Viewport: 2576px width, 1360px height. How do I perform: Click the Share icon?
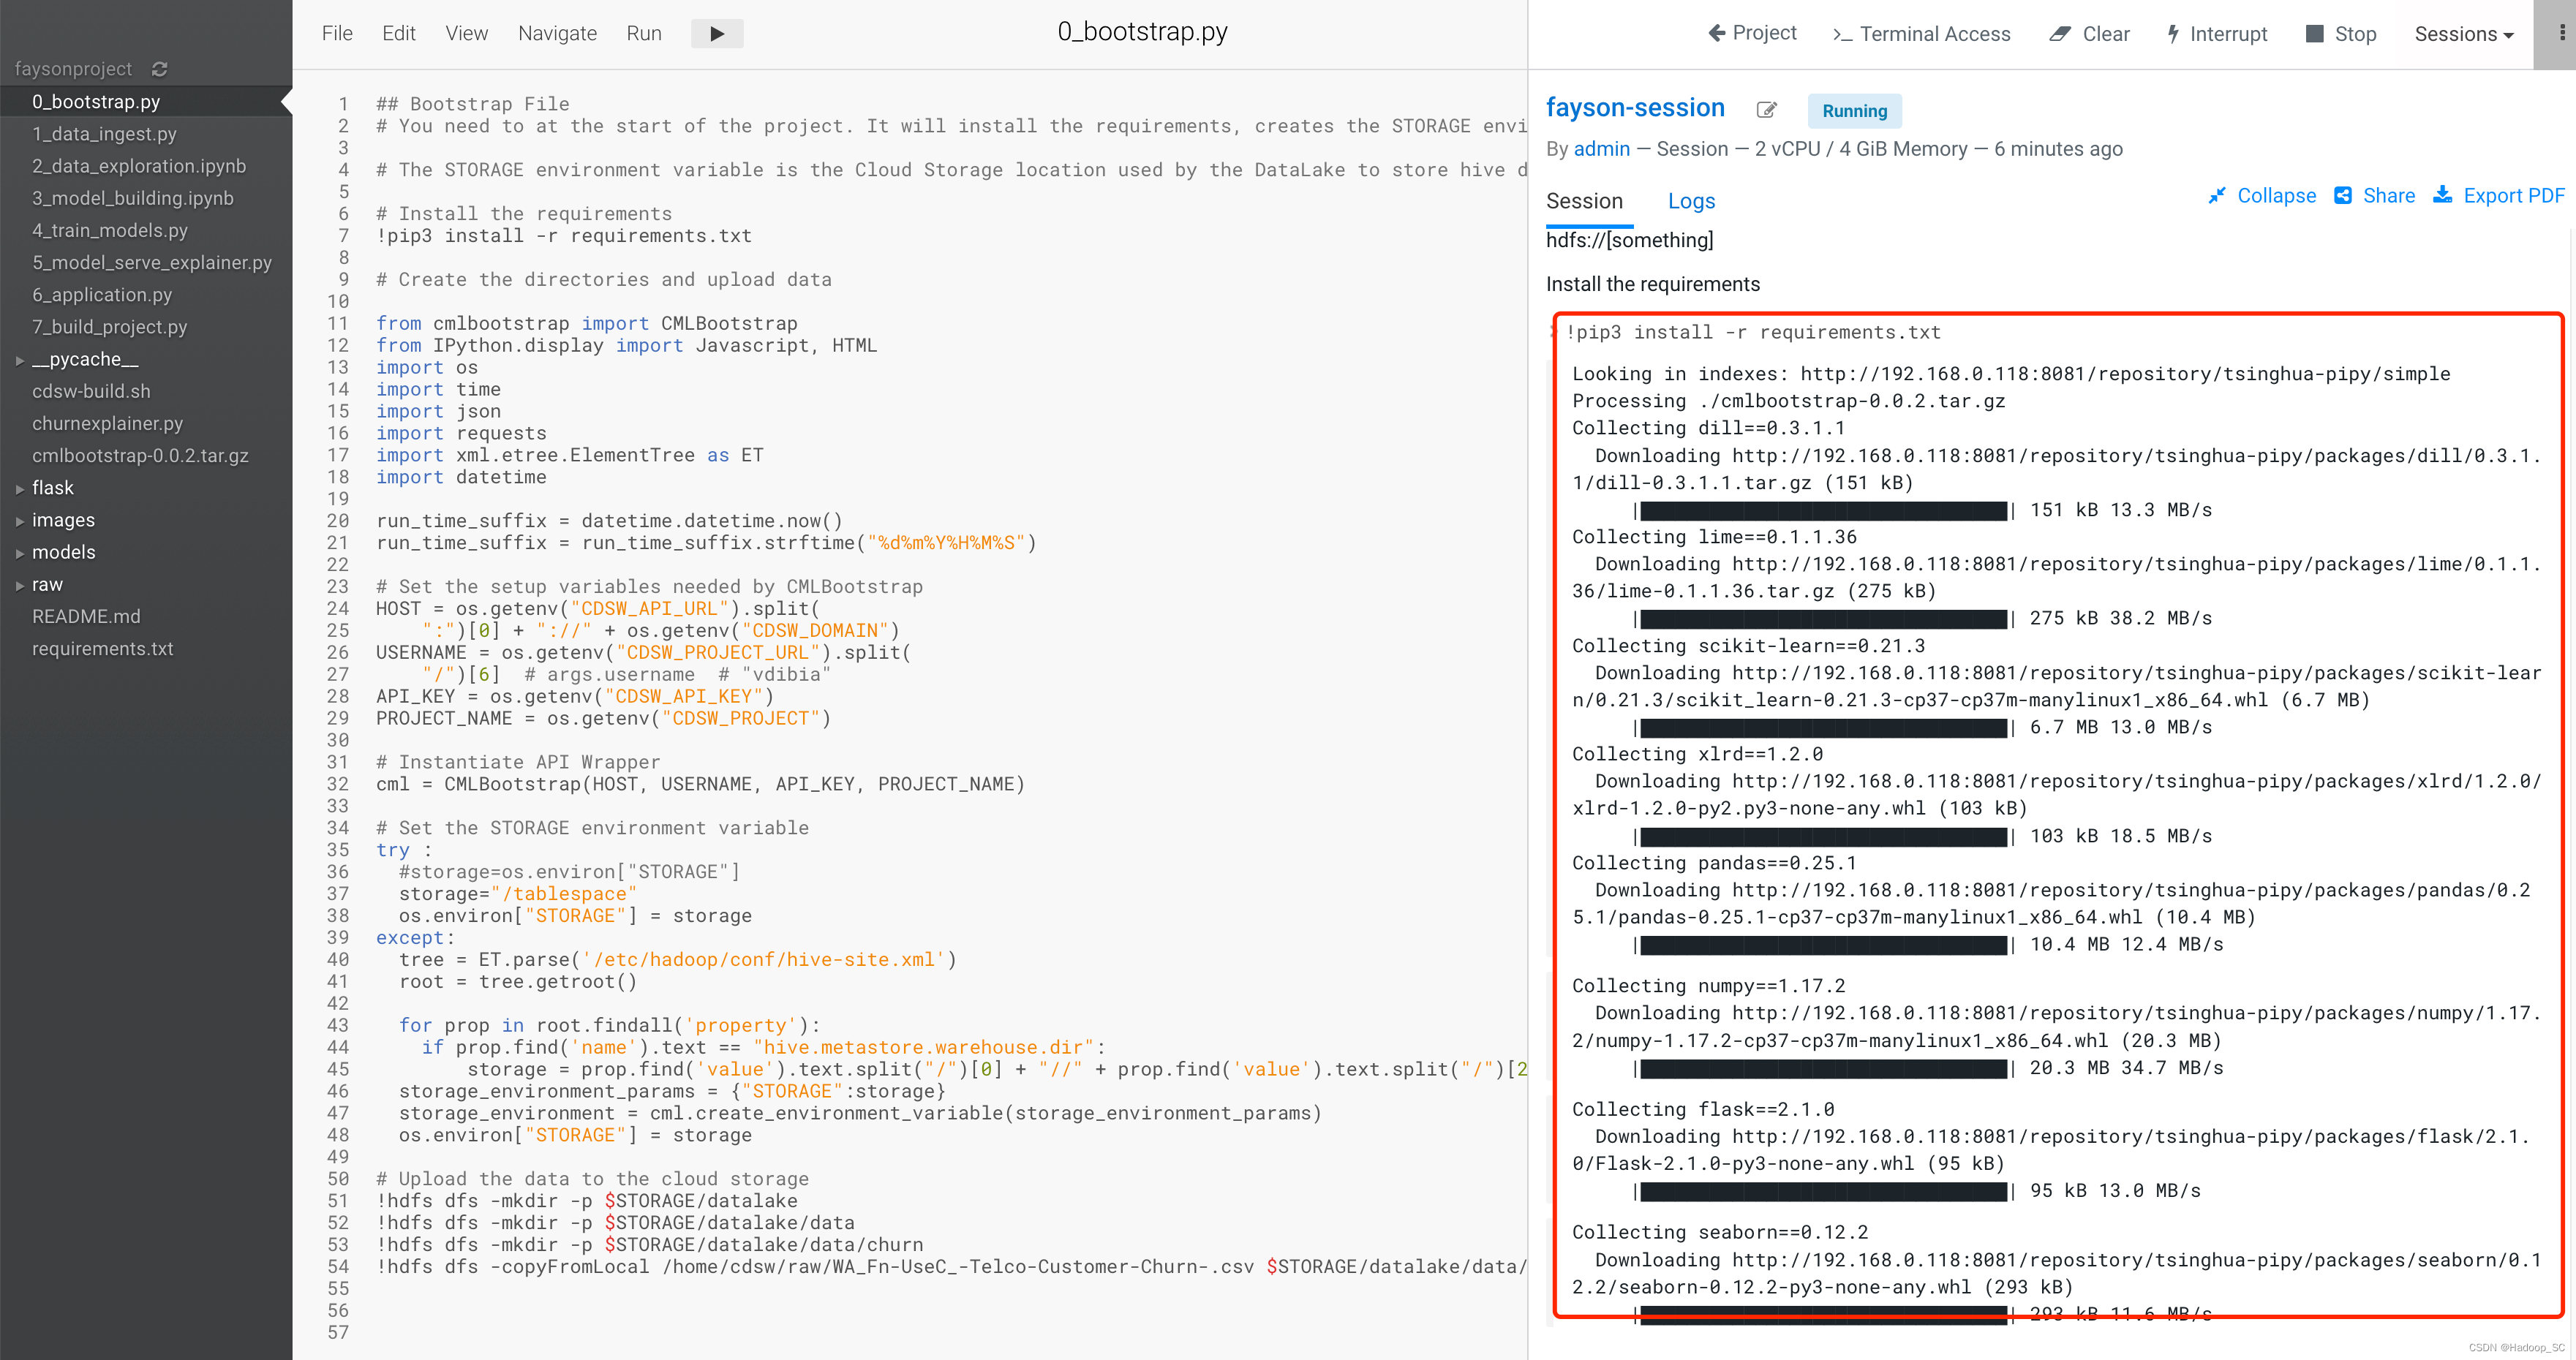pos(2343,195)
